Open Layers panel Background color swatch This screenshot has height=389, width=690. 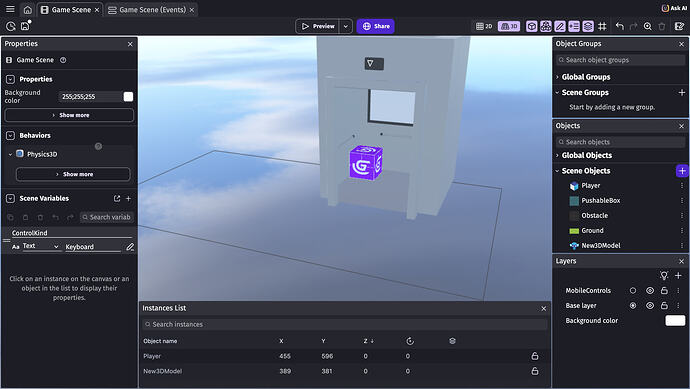click(x=675, y=320)
